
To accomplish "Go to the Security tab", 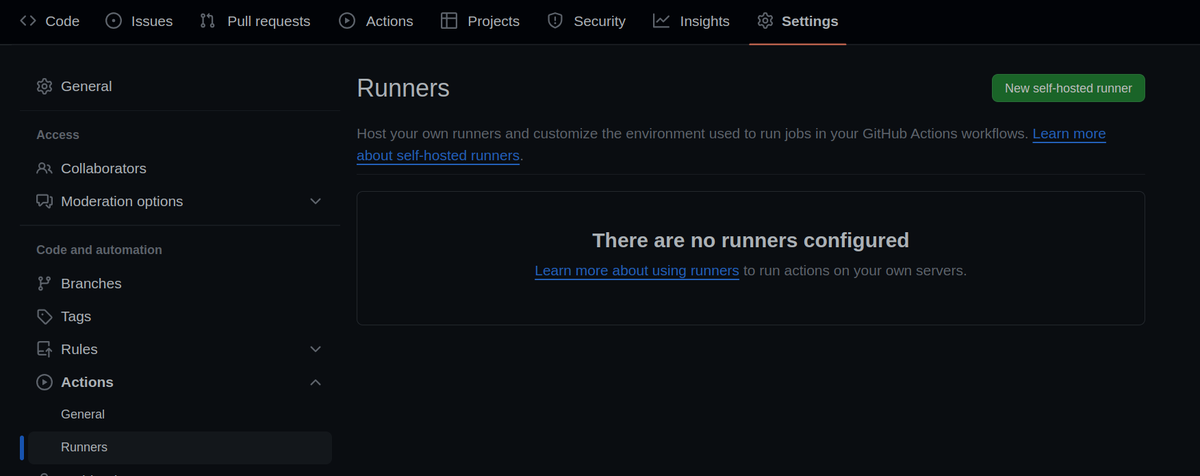I will click(x=587, y=21).
